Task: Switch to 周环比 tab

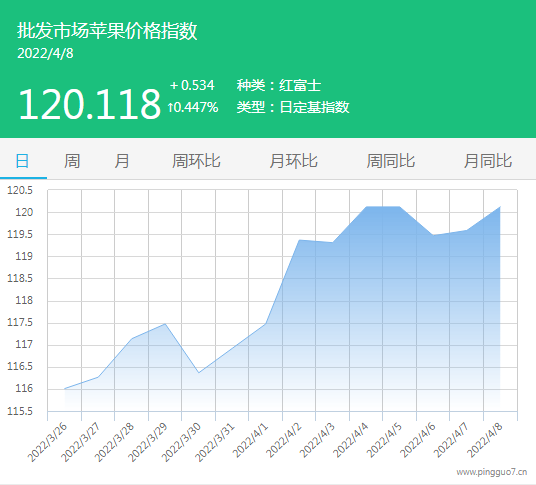Action: (x=196, y=161)
